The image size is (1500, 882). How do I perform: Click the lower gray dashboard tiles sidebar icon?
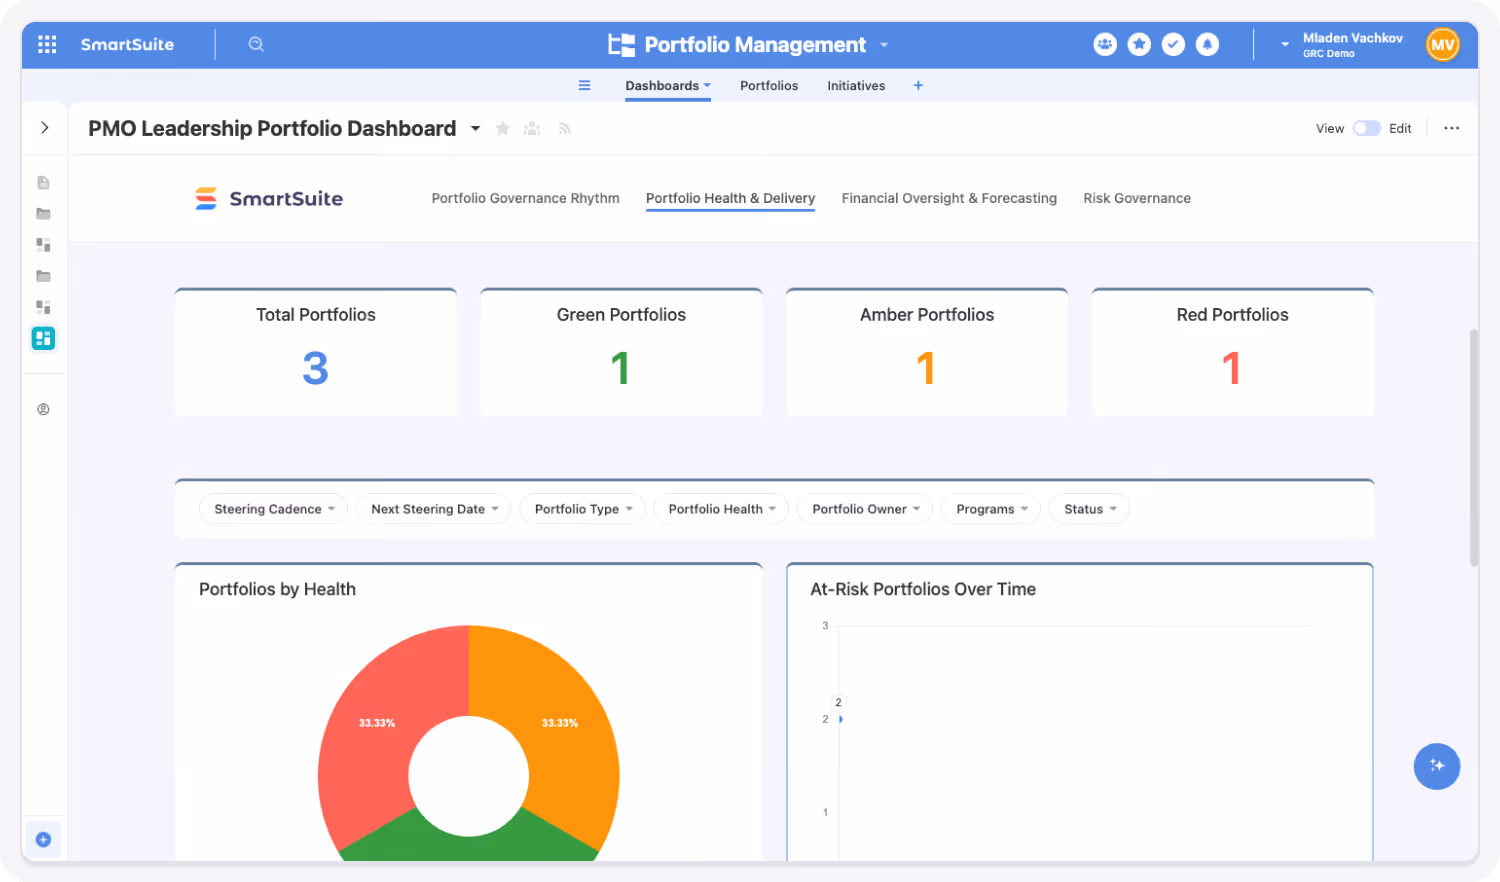click(43, 306)
